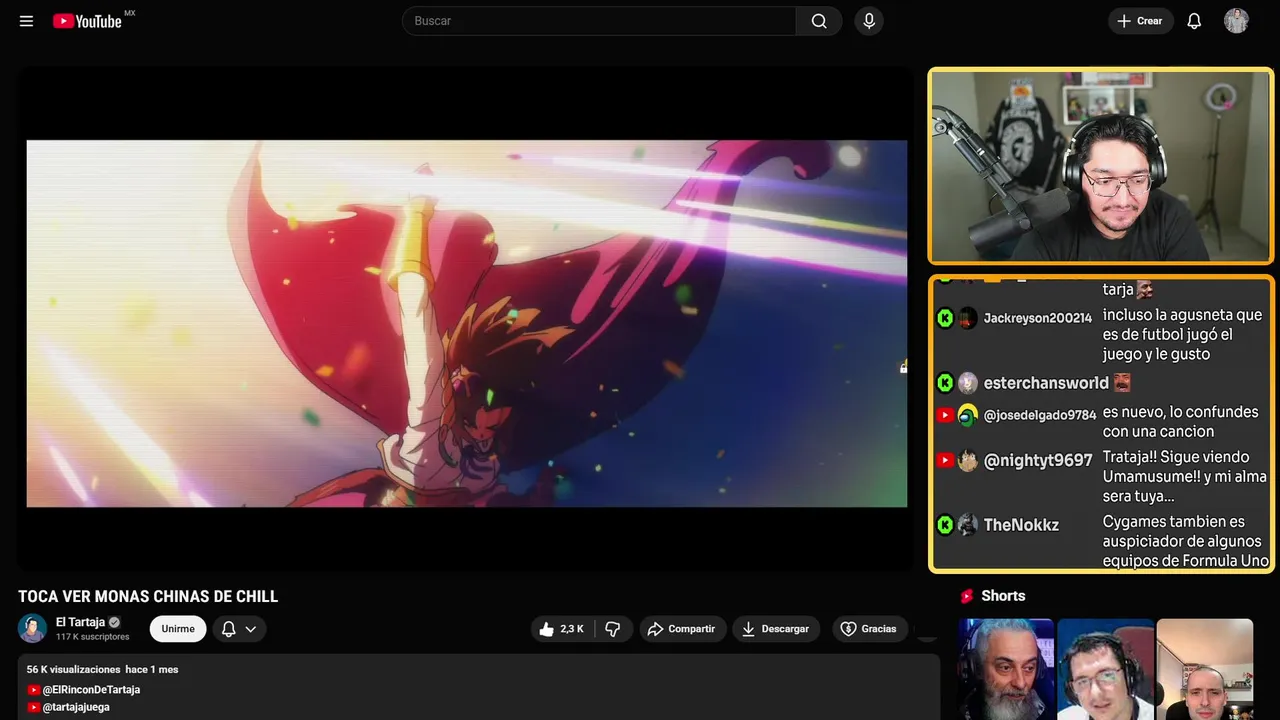Open the hamburger guide menu

(26, 21)
